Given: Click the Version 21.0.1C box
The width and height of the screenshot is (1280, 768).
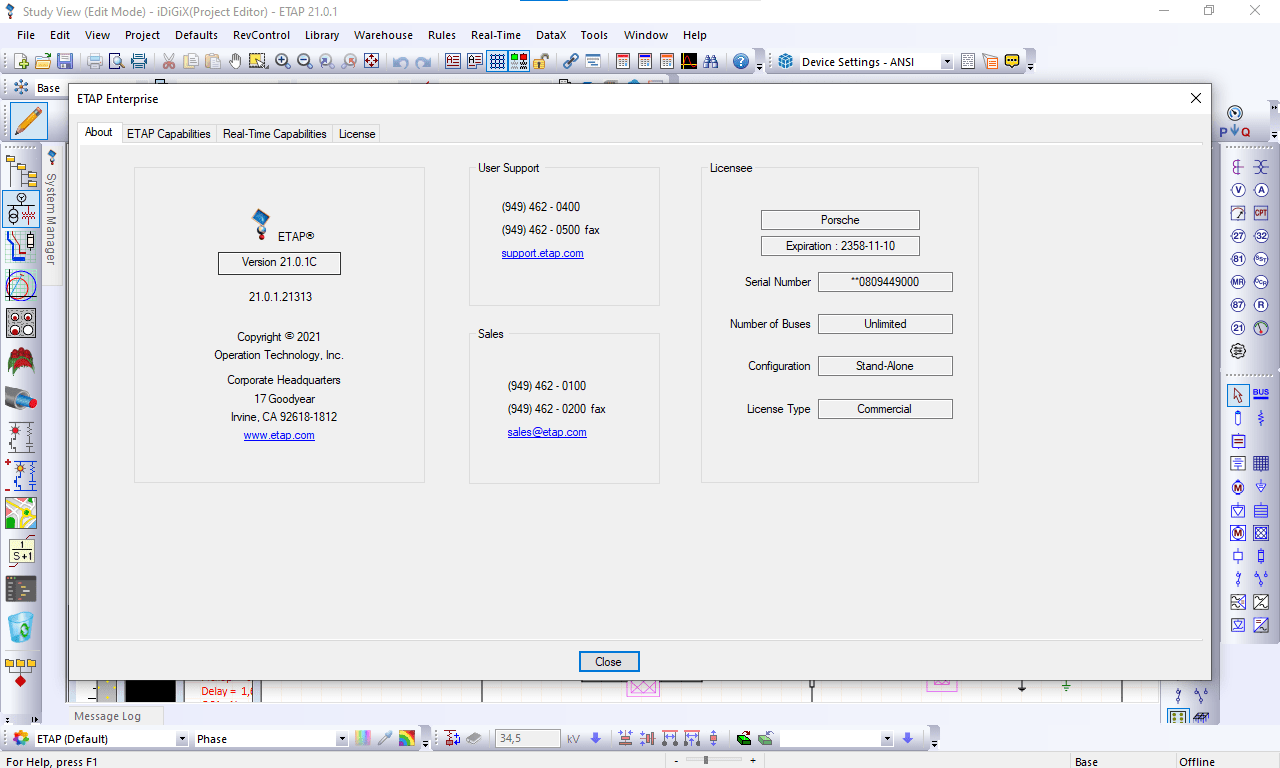Looking at the screenshot, I should tap(279, 263).
